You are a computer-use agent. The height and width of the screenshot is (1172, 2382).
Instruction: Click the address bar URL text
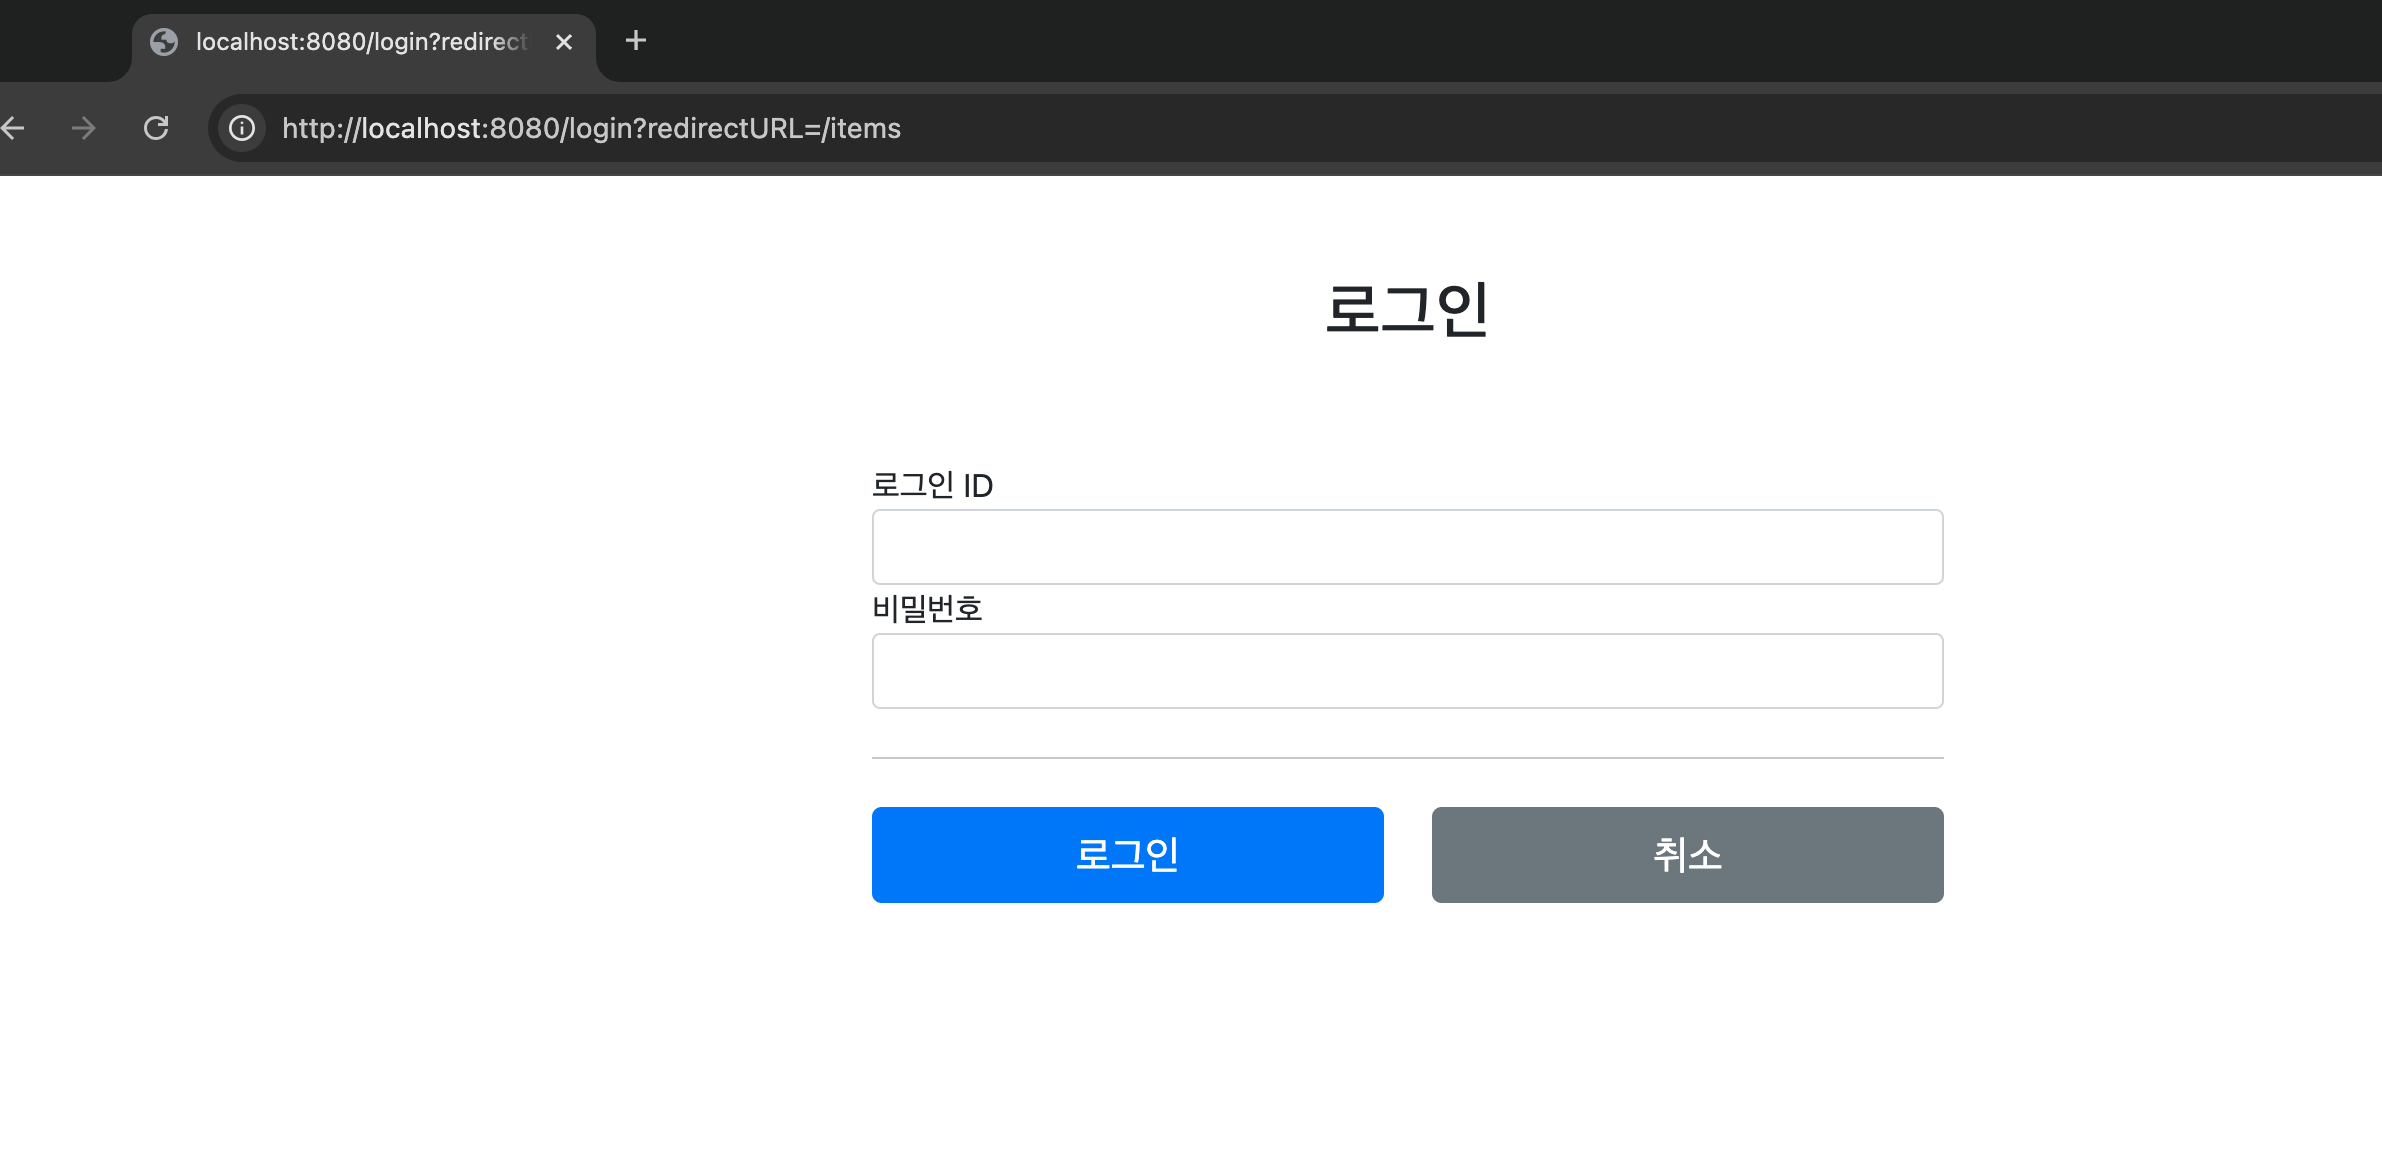point(591,128)
